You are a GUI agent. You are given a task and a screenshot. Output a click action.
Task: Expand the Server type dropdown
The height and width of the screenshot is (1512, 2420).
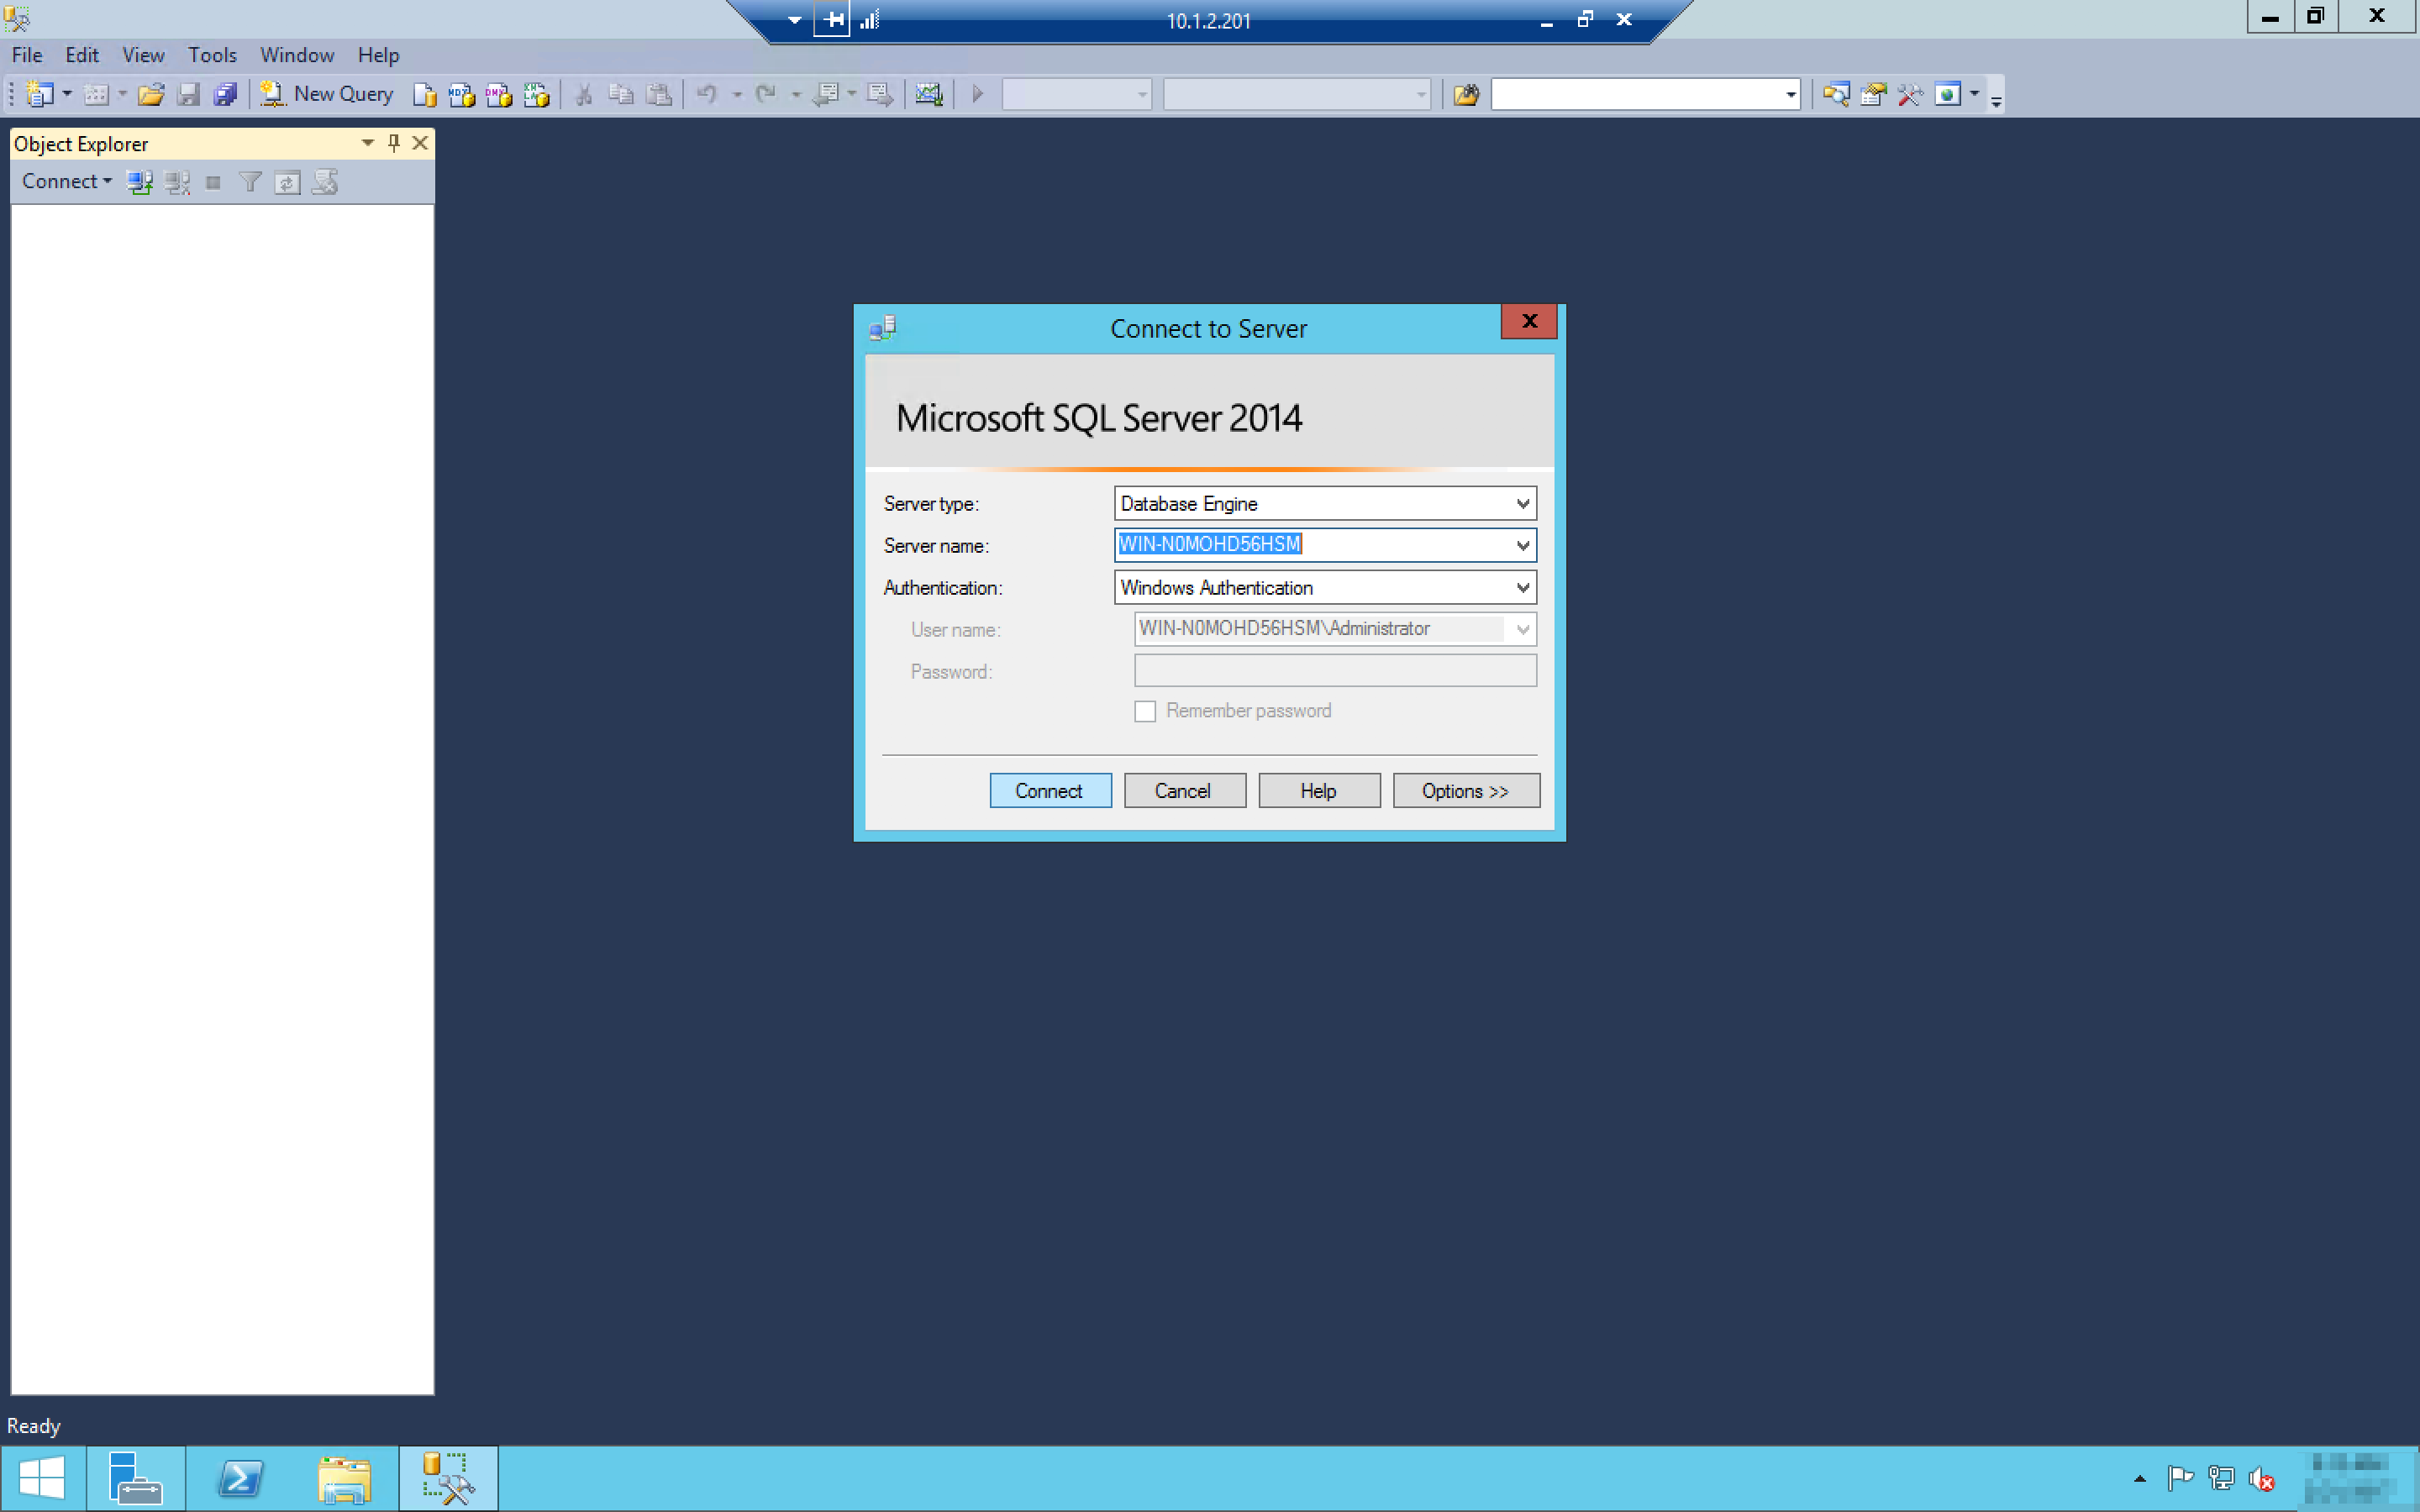pos(1522,503)
